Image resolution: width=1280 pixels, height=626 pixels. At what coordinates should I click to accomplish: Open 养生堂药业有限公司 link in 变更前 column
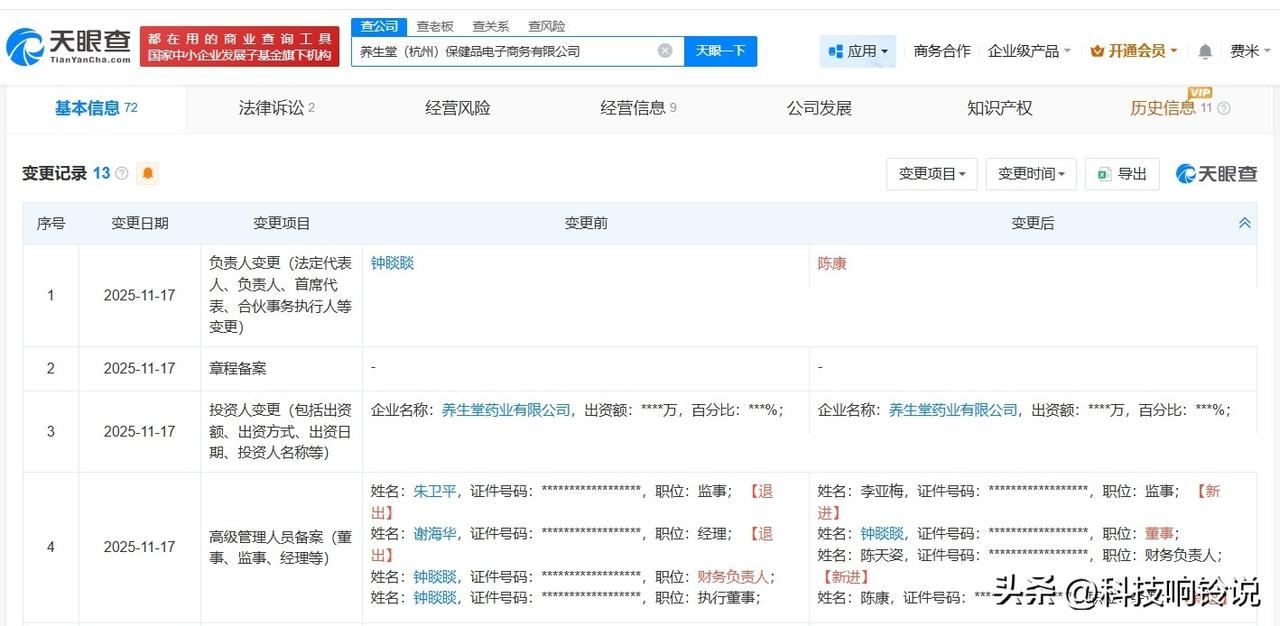tap(506, 410)
